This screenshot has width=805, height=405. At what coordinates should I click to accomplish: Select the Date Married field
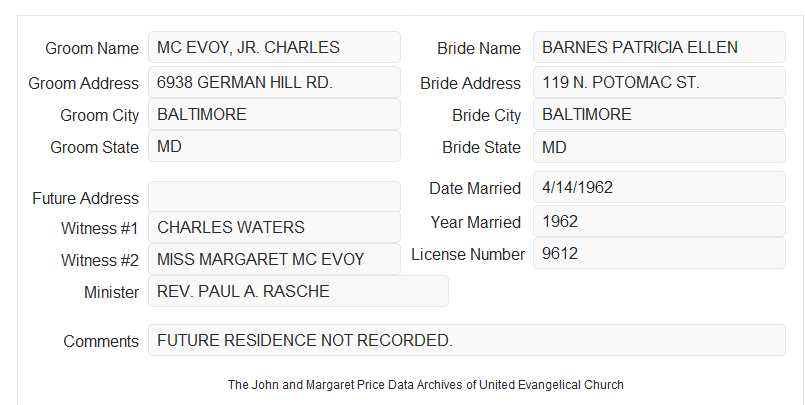tap(659, 187)
